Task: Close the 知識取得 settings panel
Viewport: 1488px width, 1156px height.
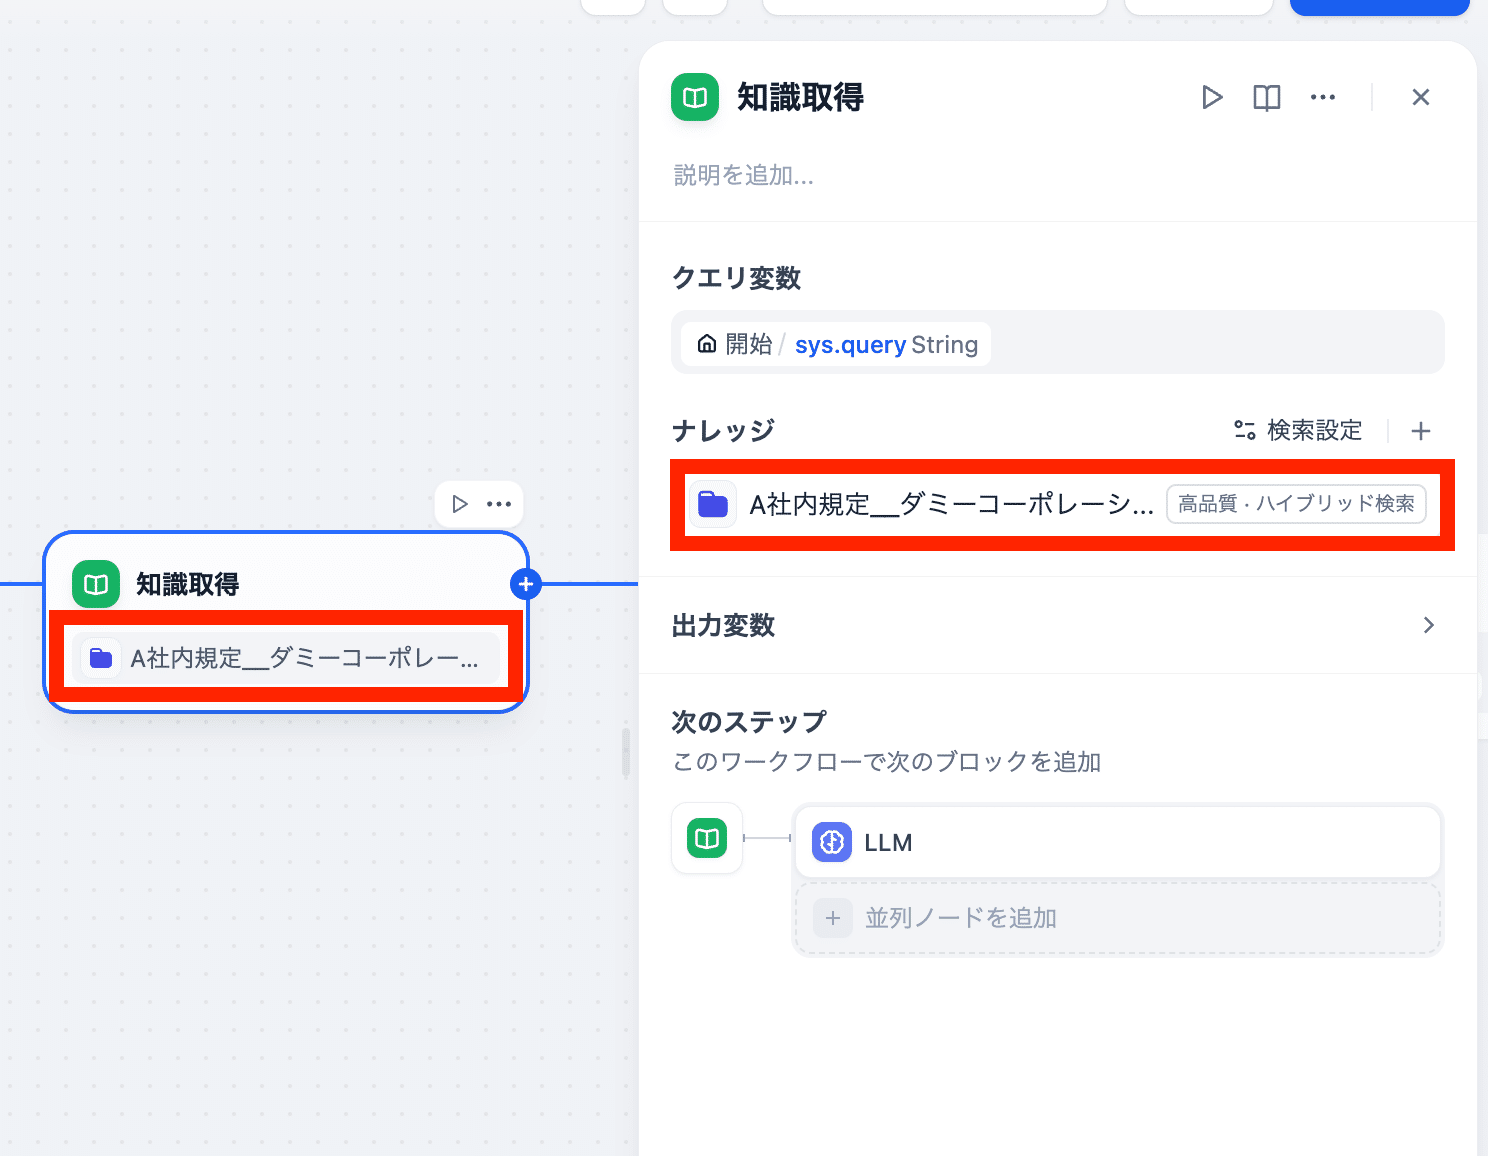Action: (x=1420, y=97)
